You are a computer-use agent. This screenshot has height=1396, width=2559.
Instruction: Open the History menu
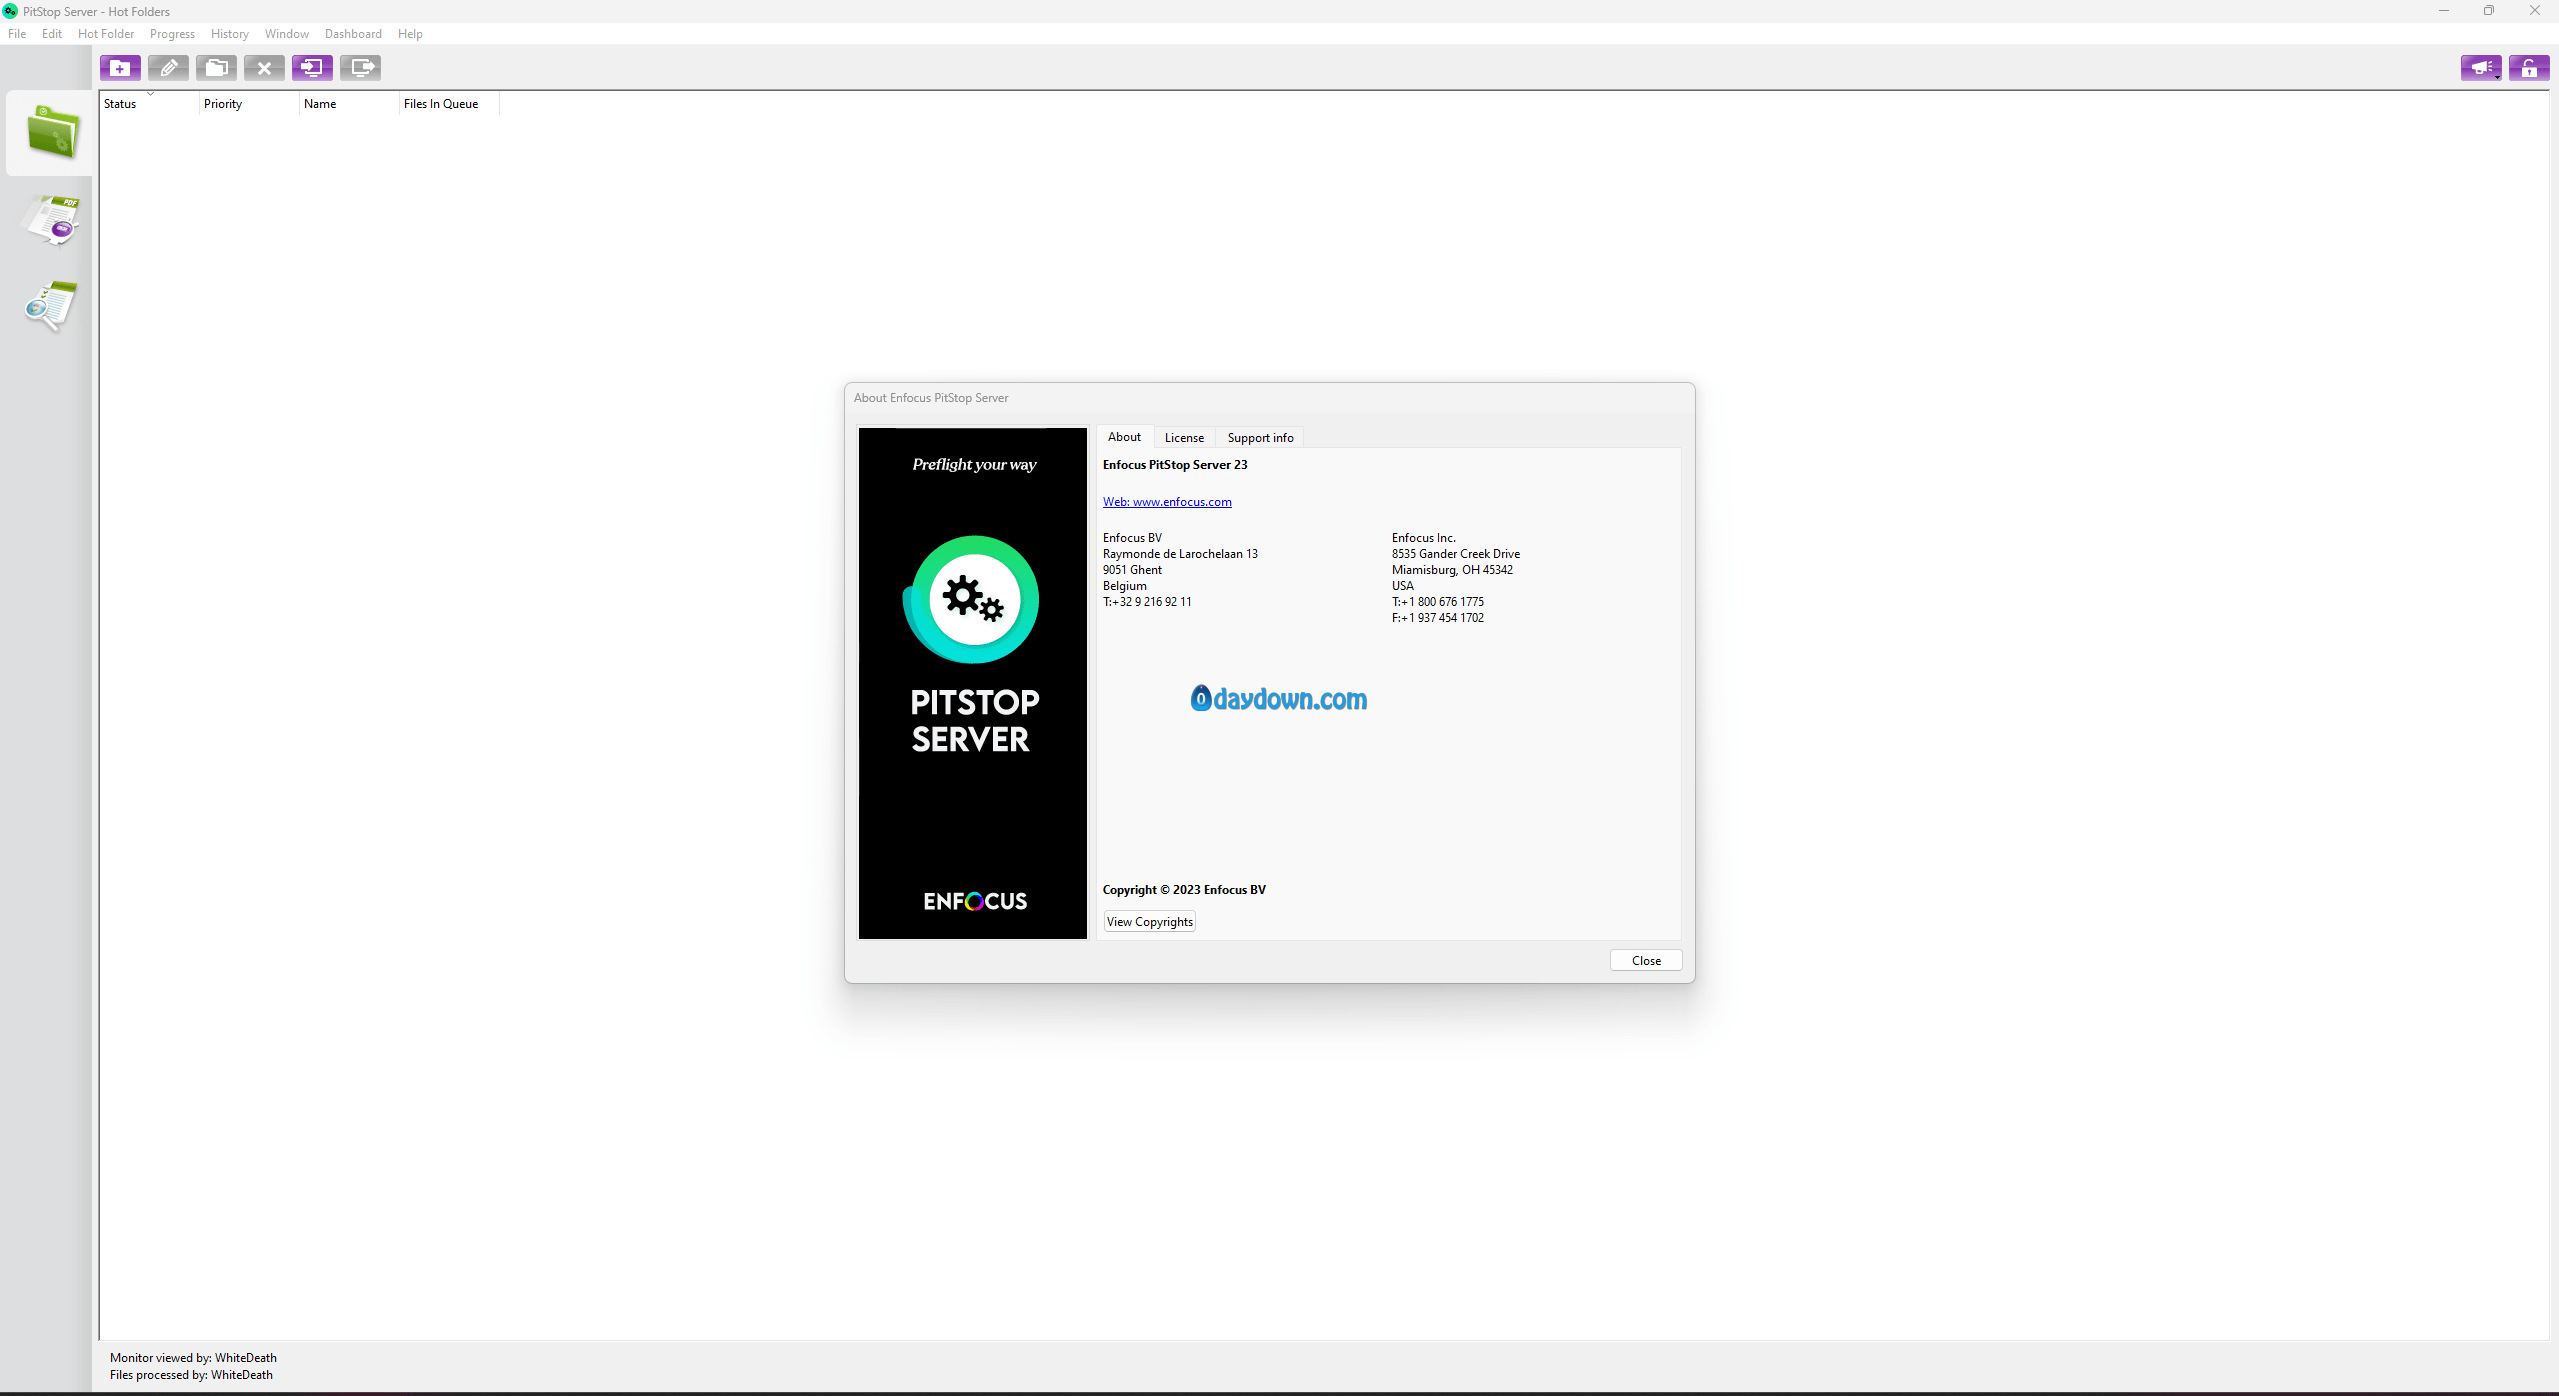(x=229, y=34)
